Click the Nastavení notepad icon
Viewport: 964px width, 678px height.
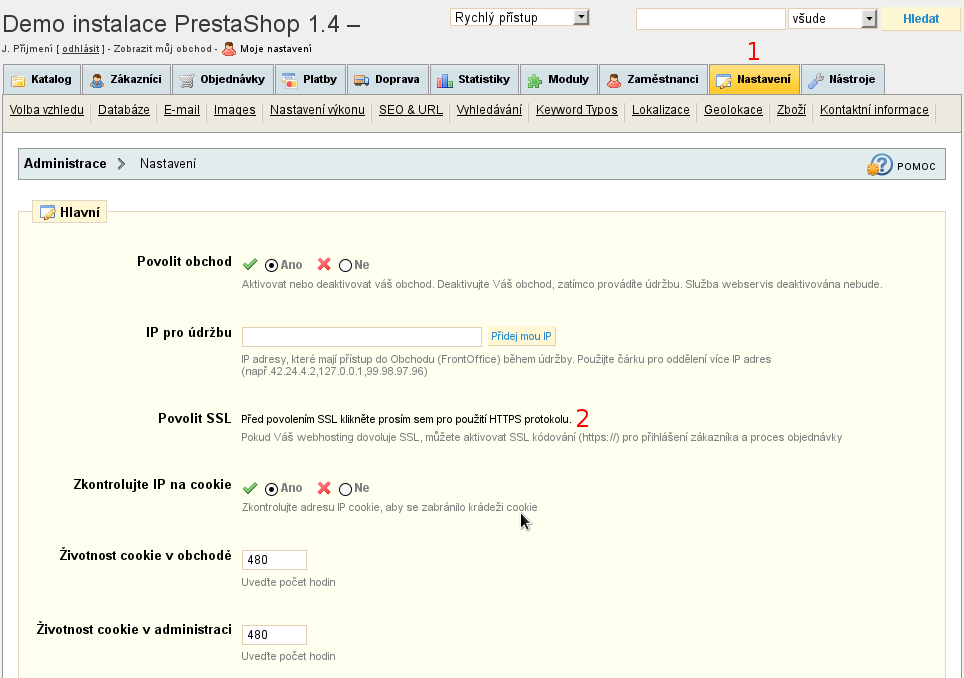[x=724, y=80]
